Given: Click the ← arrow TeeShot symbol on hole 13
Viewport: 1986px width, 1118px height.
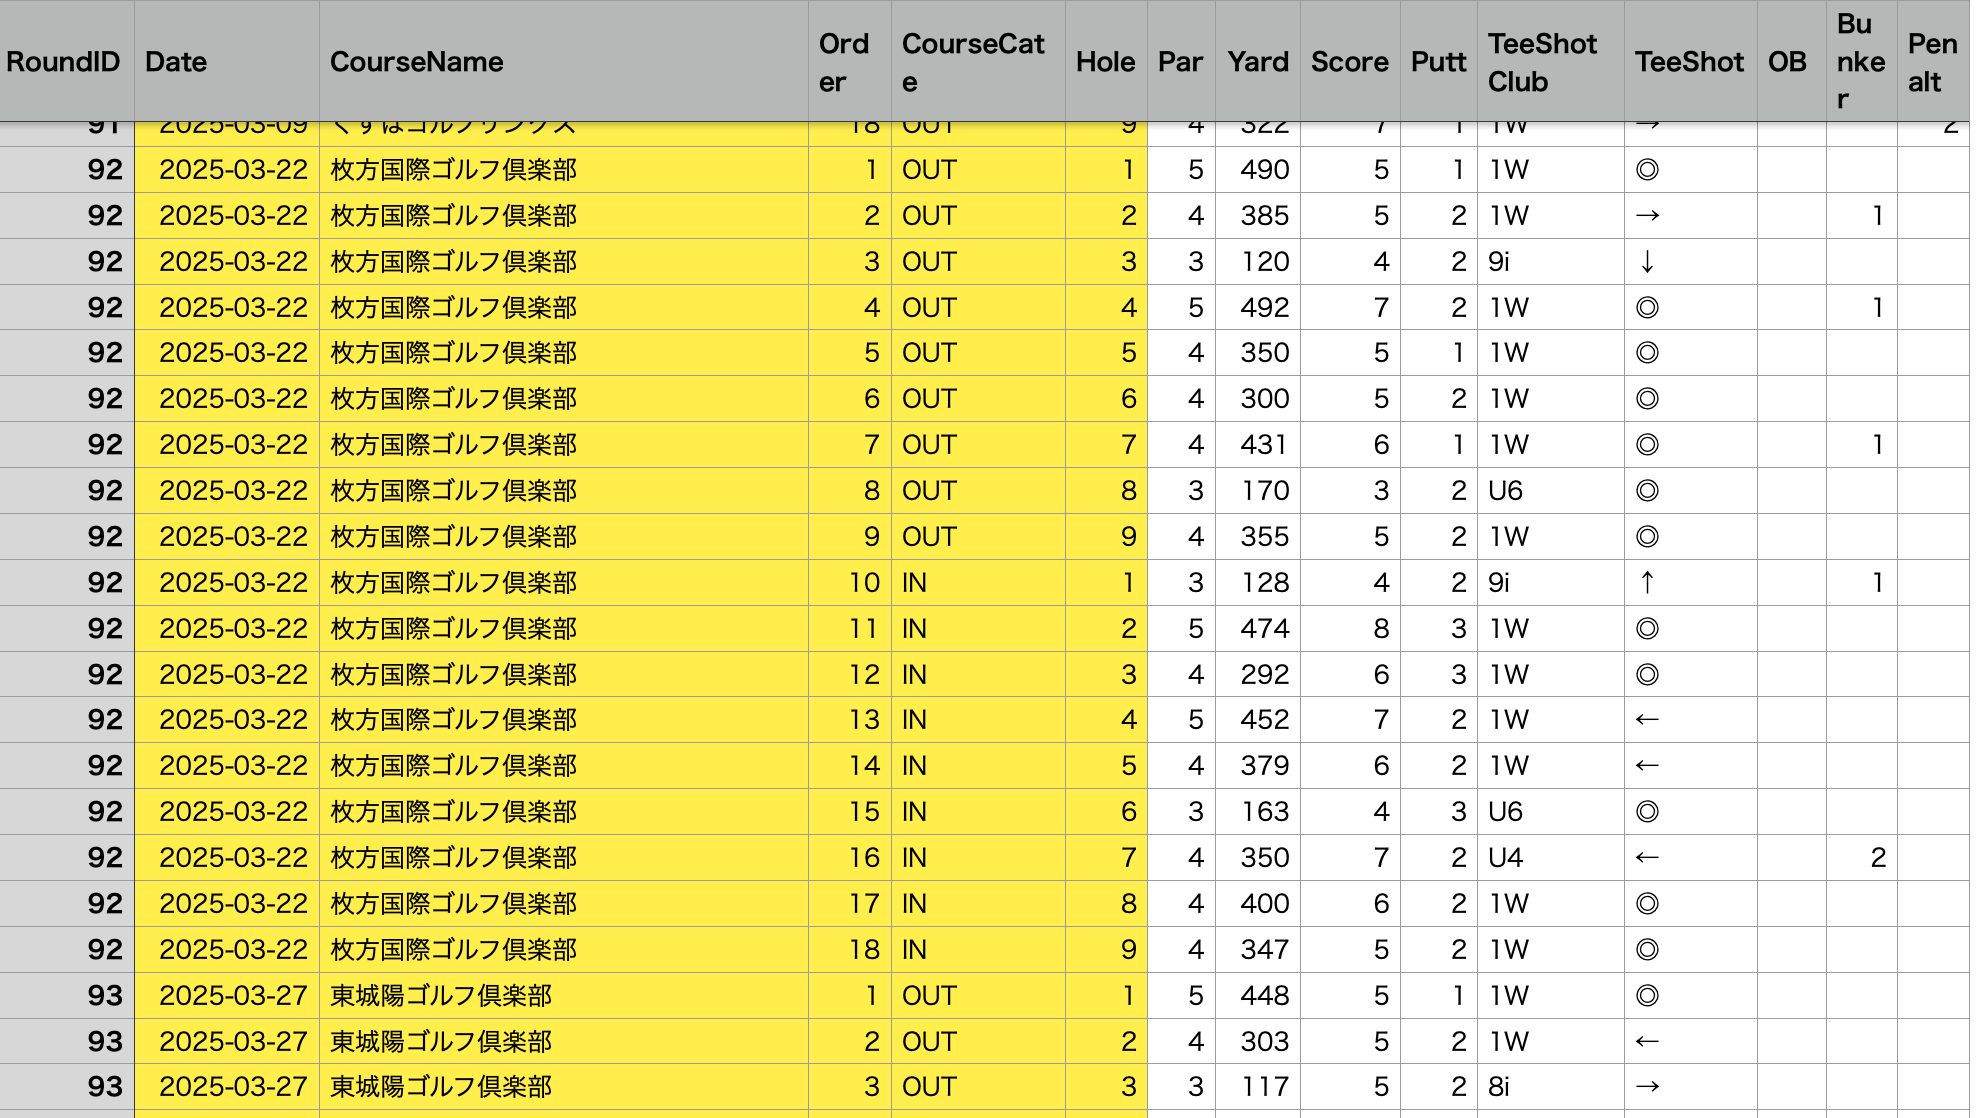Looking at the screenshot, I should coord(1648,719).
